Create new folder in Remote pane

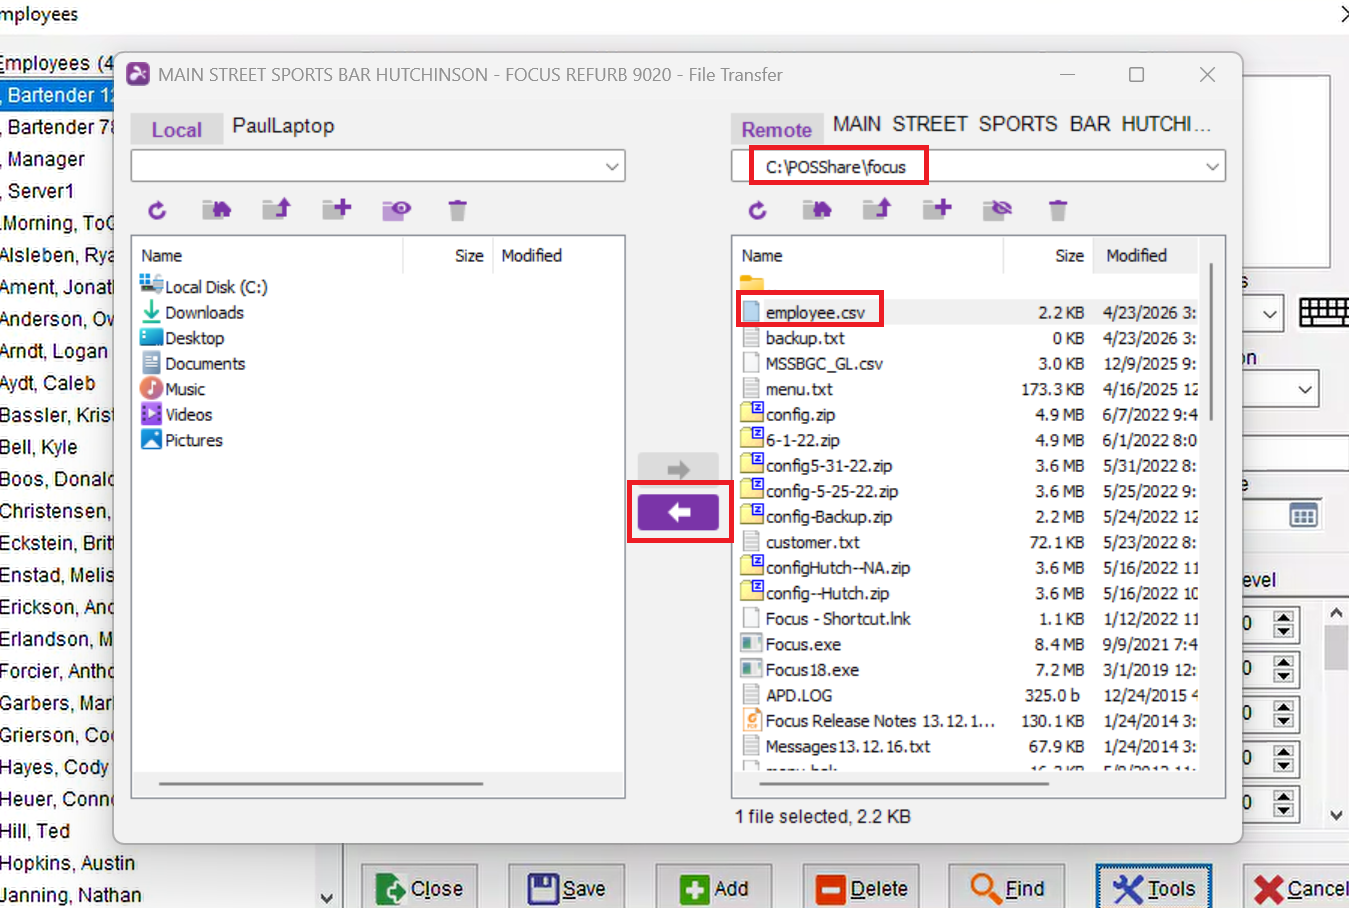click(937, 209)
